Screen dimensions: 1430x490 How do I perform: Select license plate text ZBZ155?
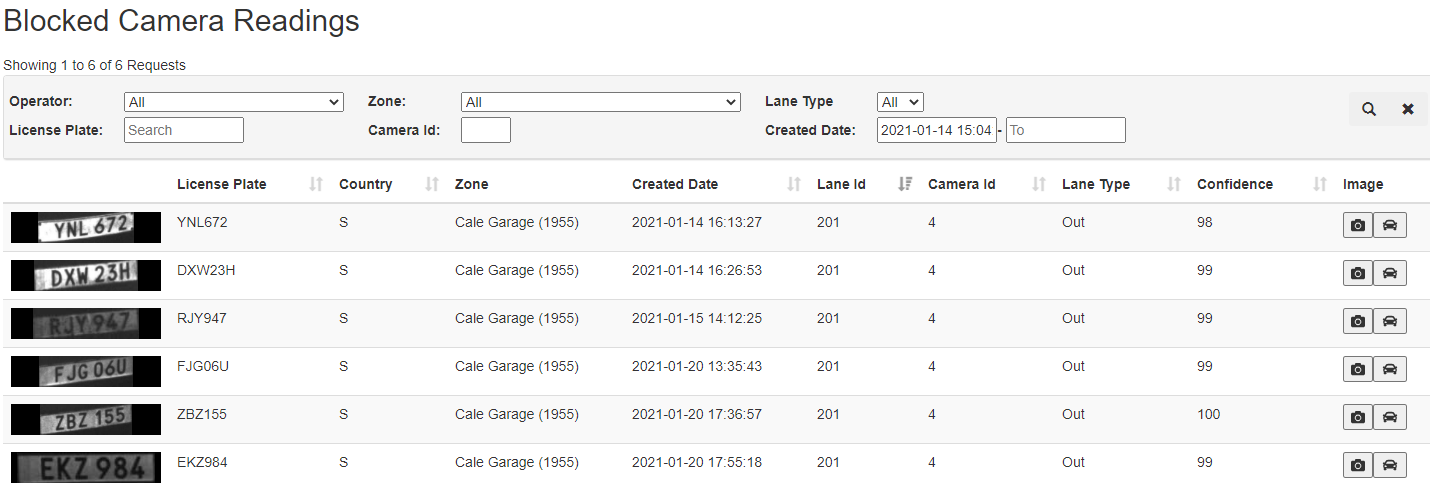pyautogui.click(x=202, y=414)
